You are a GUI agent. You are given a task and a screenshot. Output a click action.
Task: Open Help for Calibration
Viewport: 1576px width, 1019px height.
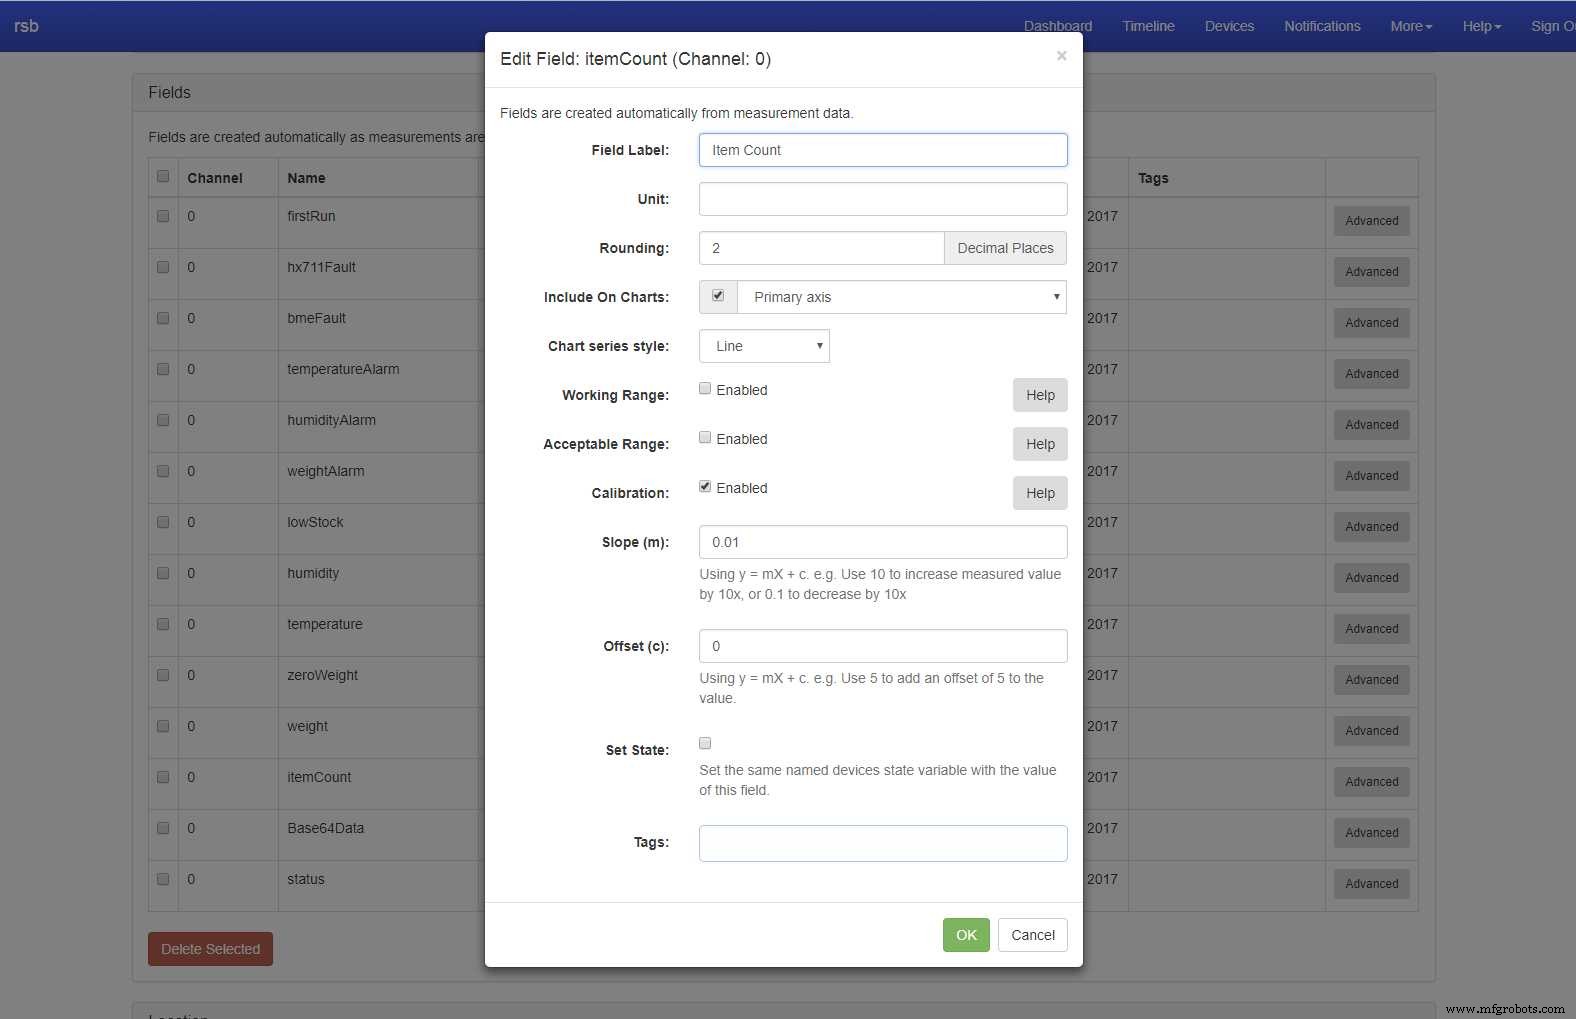1040,493
